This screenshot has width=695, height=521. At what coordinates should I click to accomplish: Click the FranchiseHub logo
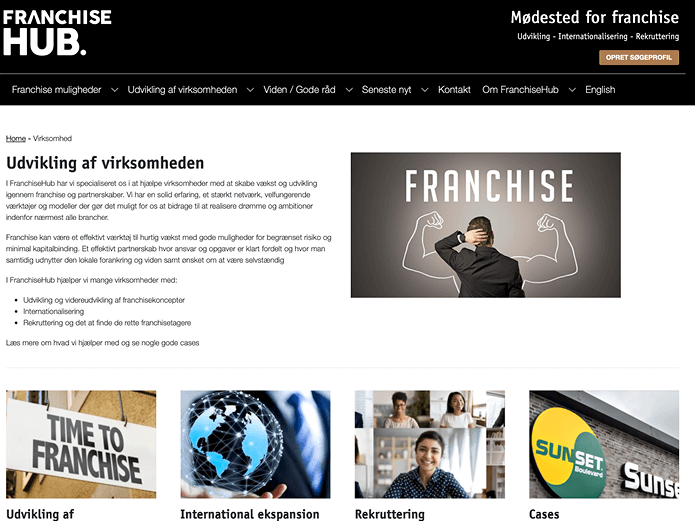57,33
